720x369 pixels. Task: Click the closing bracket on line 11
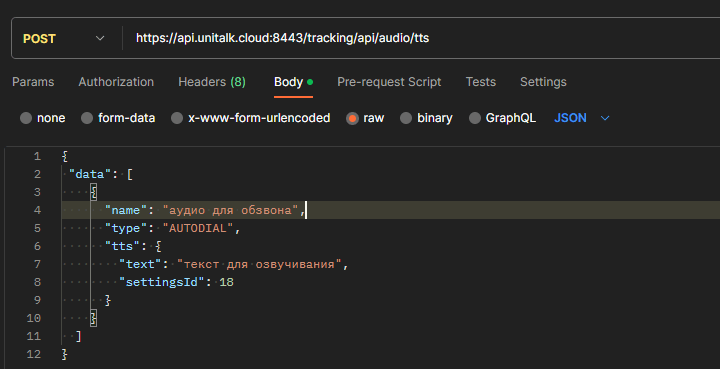coord(79,336)
